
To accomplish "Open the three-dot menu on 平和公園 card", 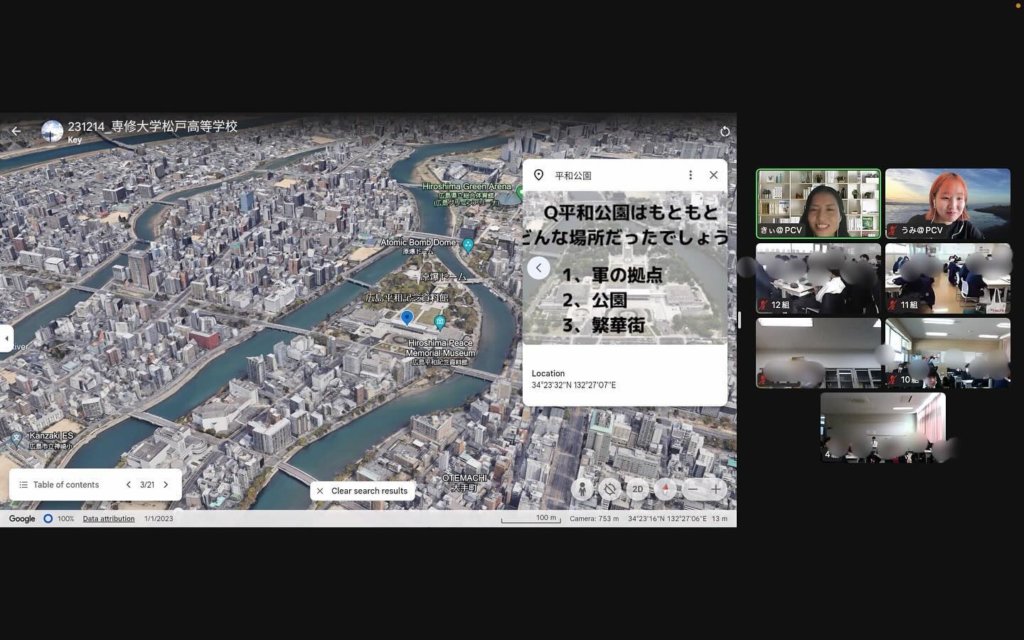I will [690, 175].
